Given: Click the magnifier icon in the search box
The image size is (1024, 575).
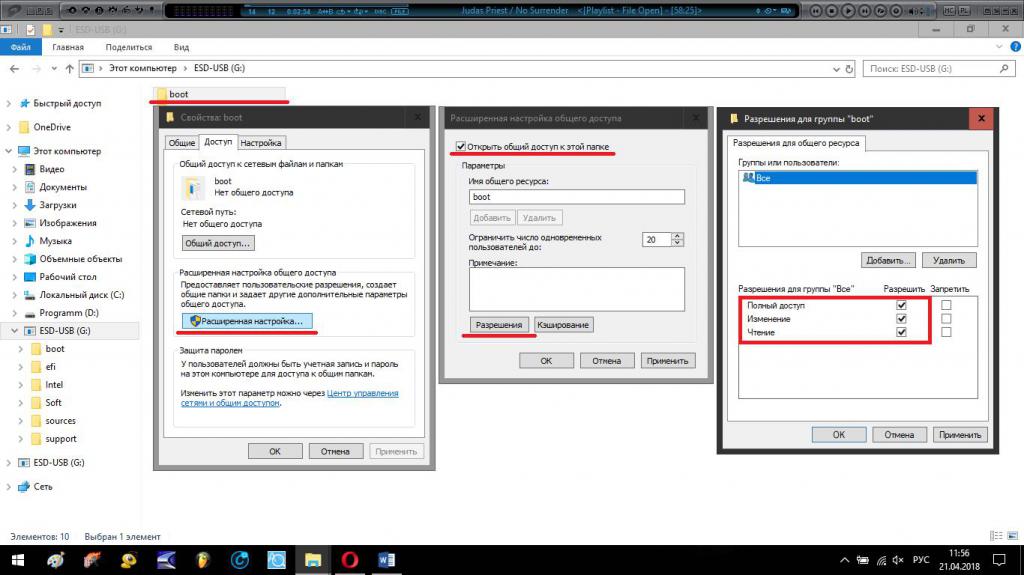Looking at the screenshot, I should pos(1004,68).
